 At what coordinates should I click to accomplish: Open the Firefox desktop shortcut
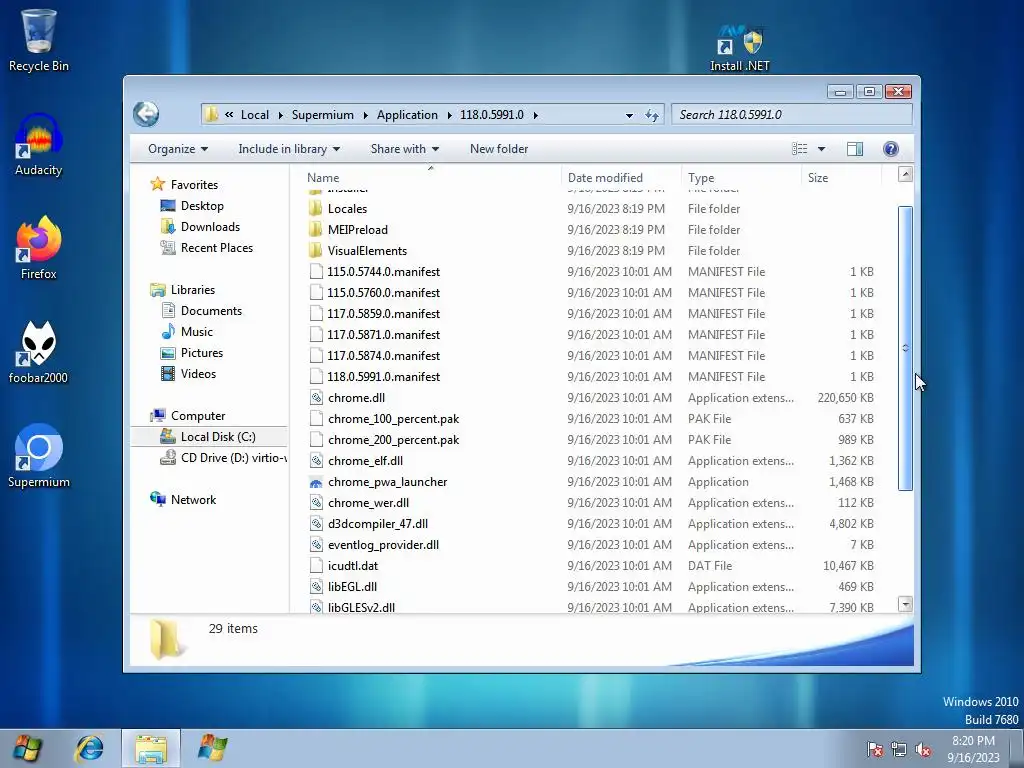(39, 248)
